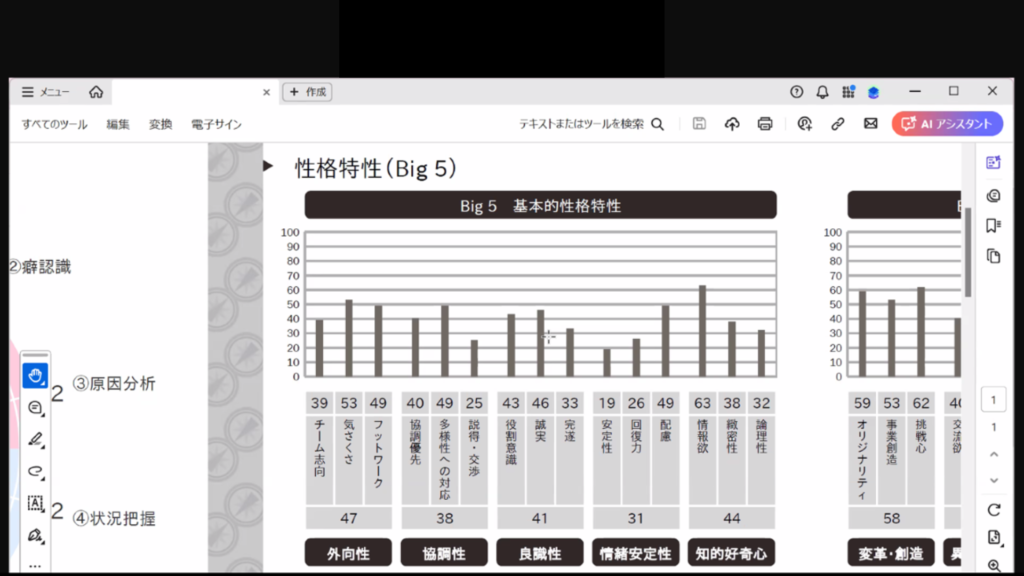The image size is (1024, 576).
Task: Open the fill and sign pen tool
Action: [35, 535]
